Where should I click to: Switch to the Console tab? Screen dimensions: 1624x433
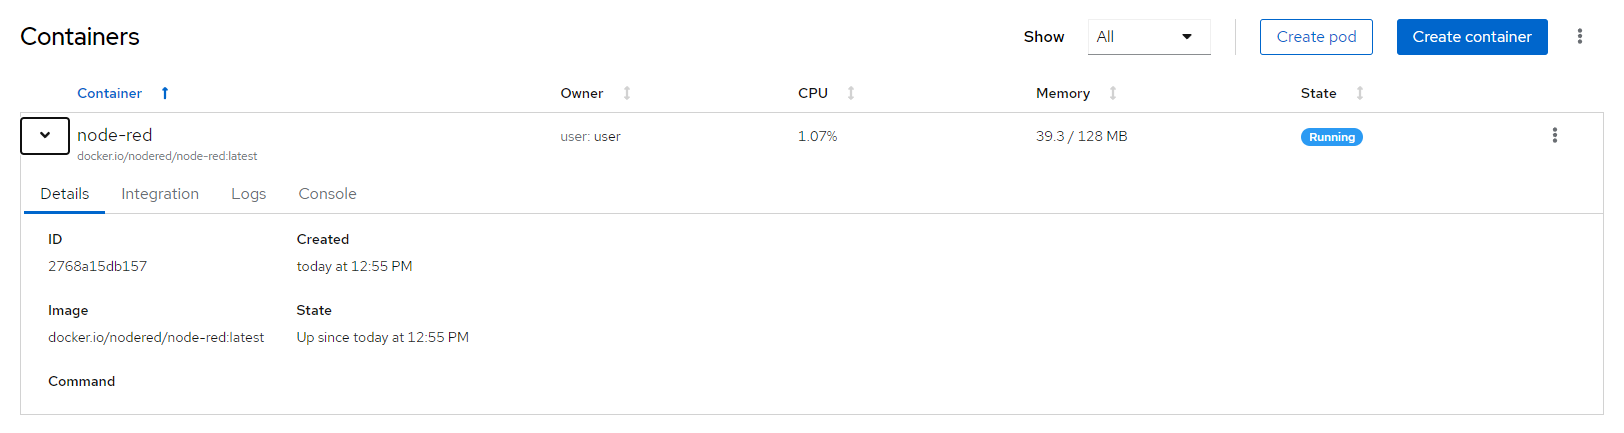click(x=327, y=194)
